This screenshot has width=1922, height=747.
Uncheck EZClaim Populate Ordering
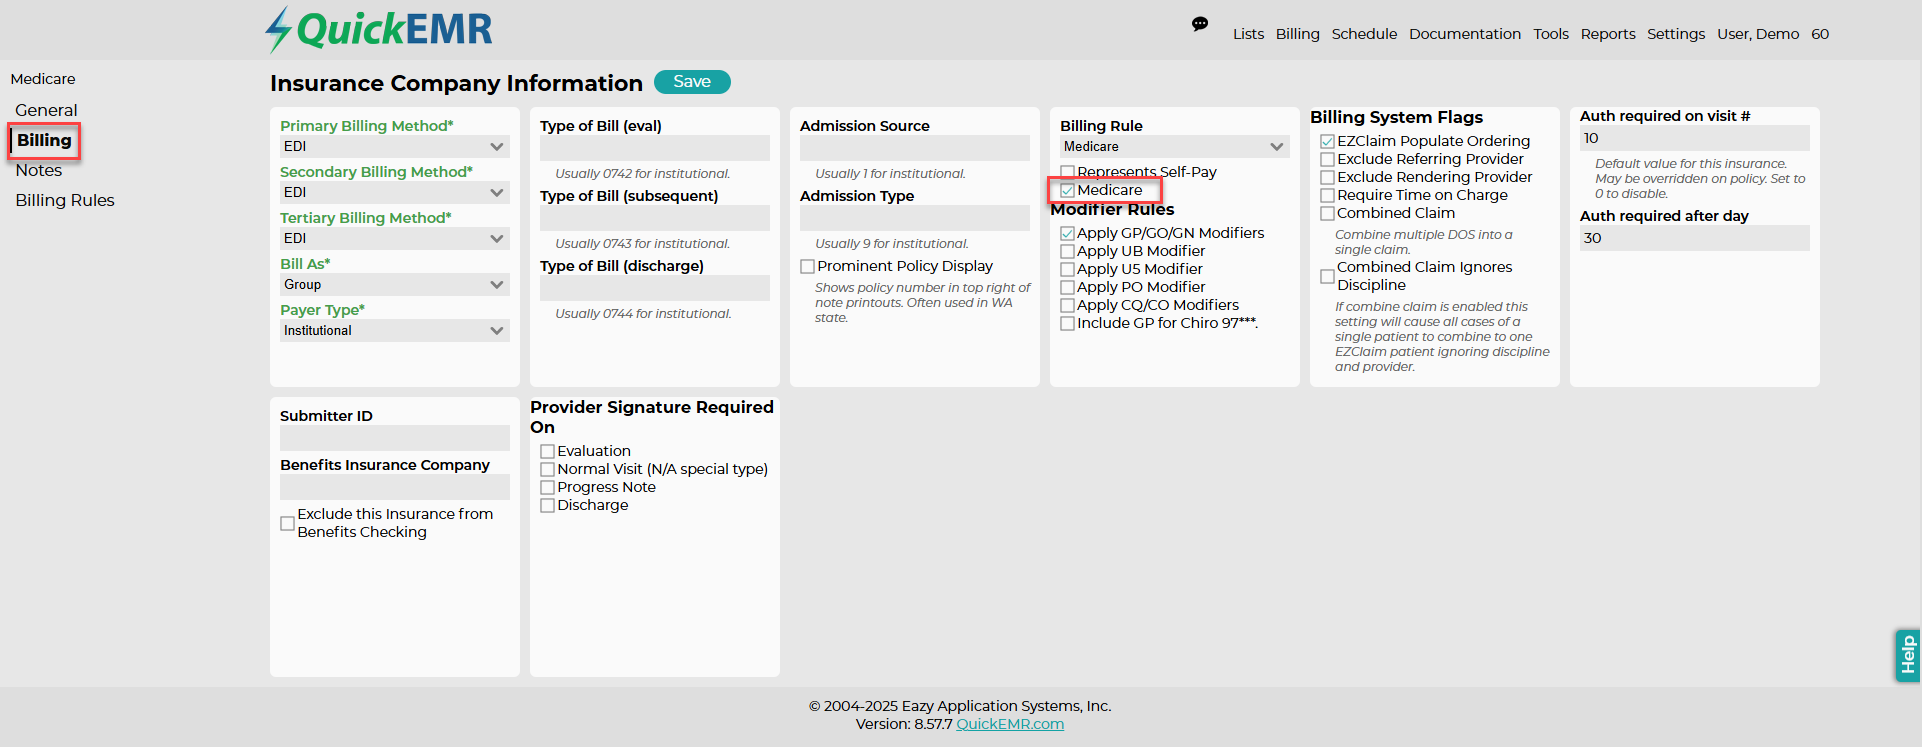pyautogui.click(x=1327, y=141)
